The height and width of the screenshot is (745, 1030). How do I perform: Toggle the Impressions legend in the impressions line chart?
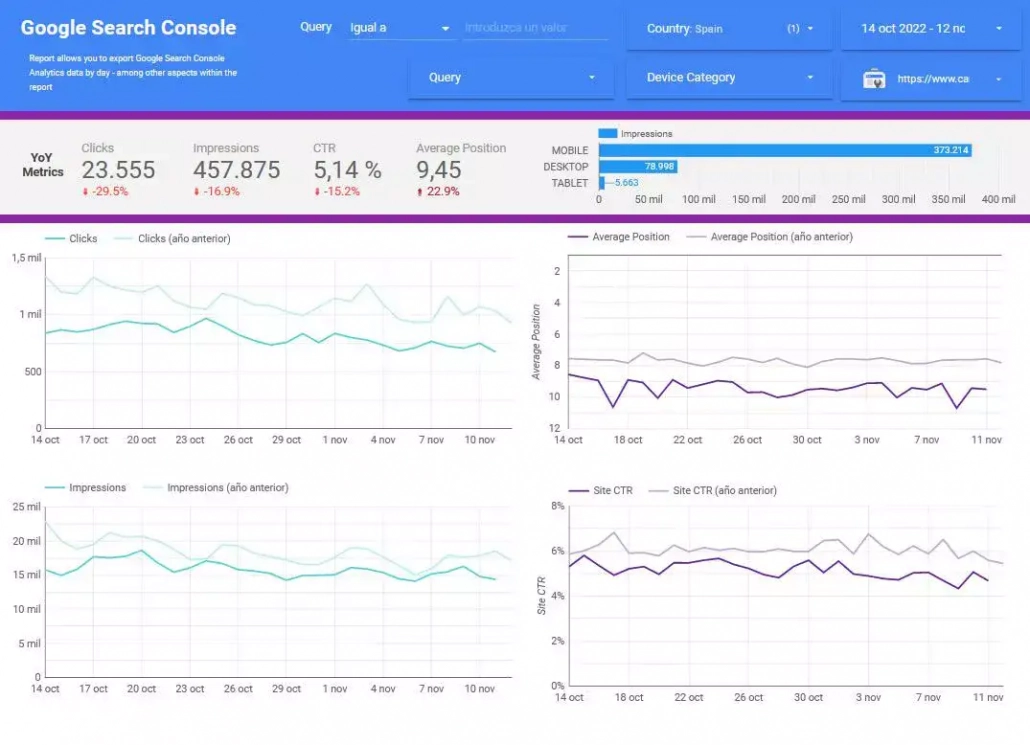click(x=85, y=487)
